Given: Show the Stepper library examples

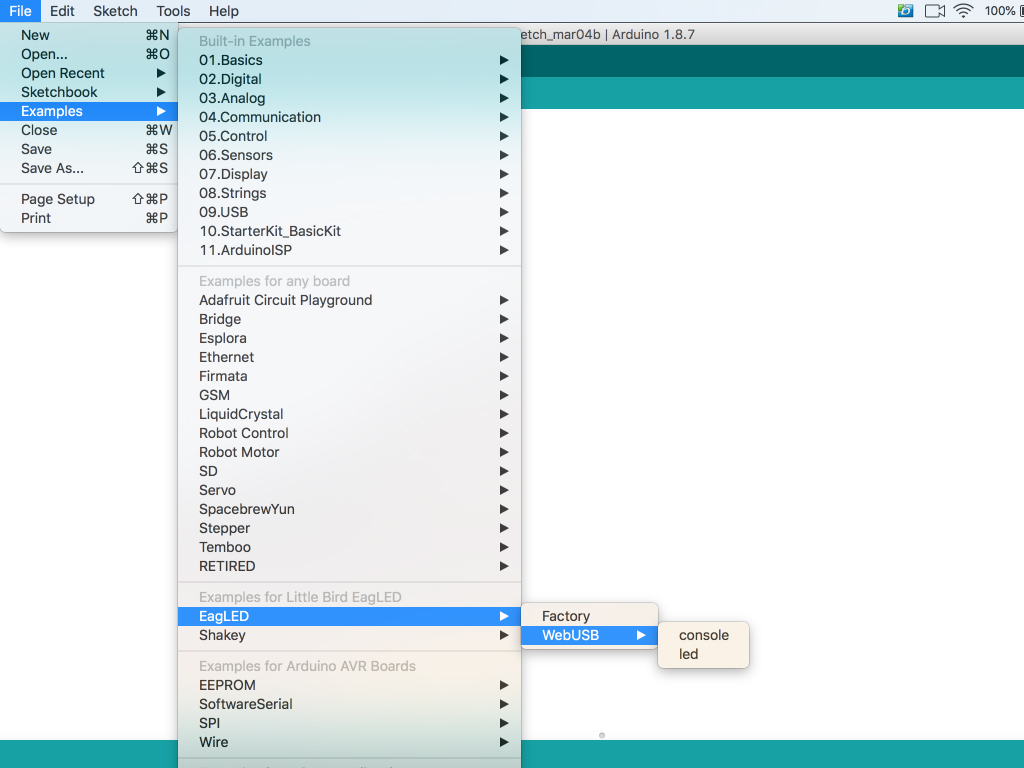Looking at the screenshot, I should [x=349, y=527].
